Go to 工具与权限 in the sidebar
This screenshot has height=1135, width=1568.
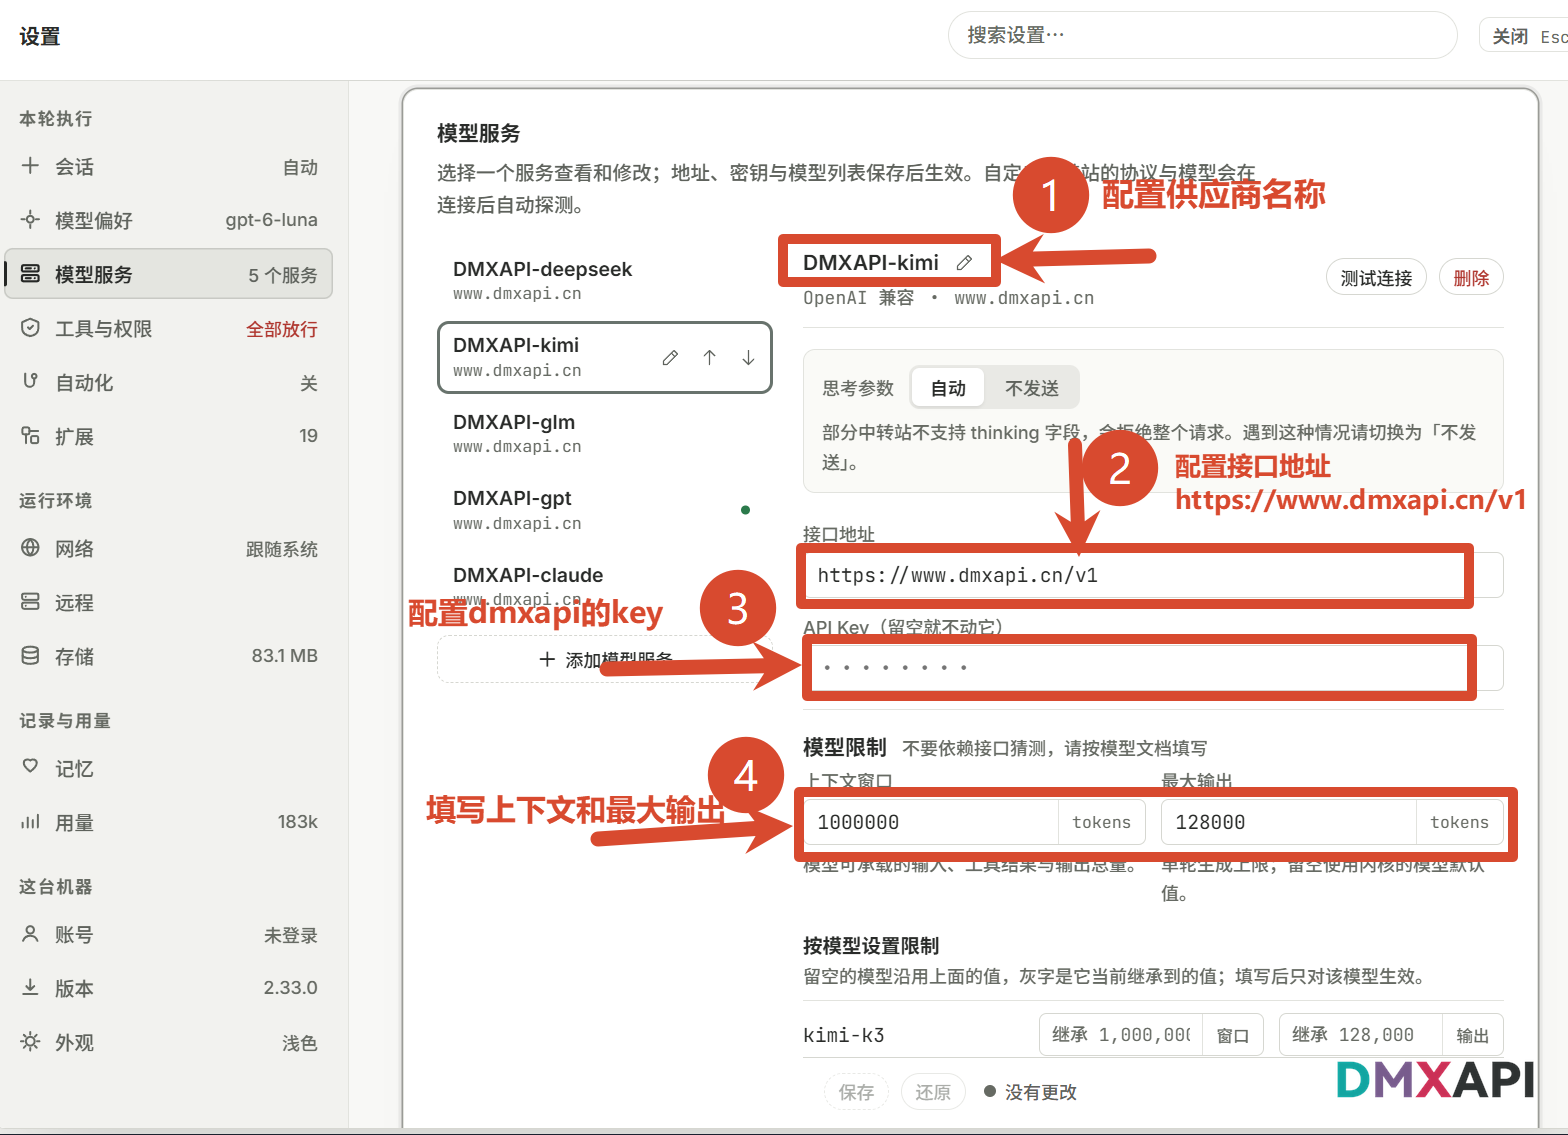(x=169, y=329)
